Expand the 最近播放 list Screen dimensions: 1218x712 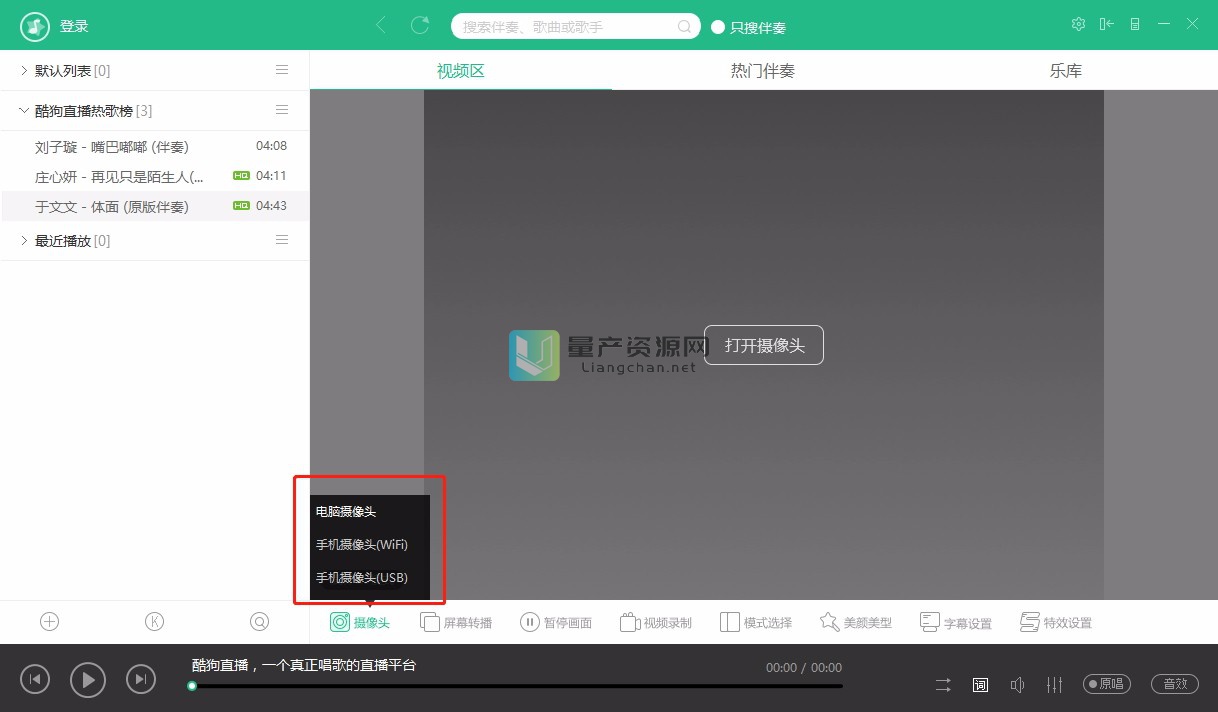(24, 240)
